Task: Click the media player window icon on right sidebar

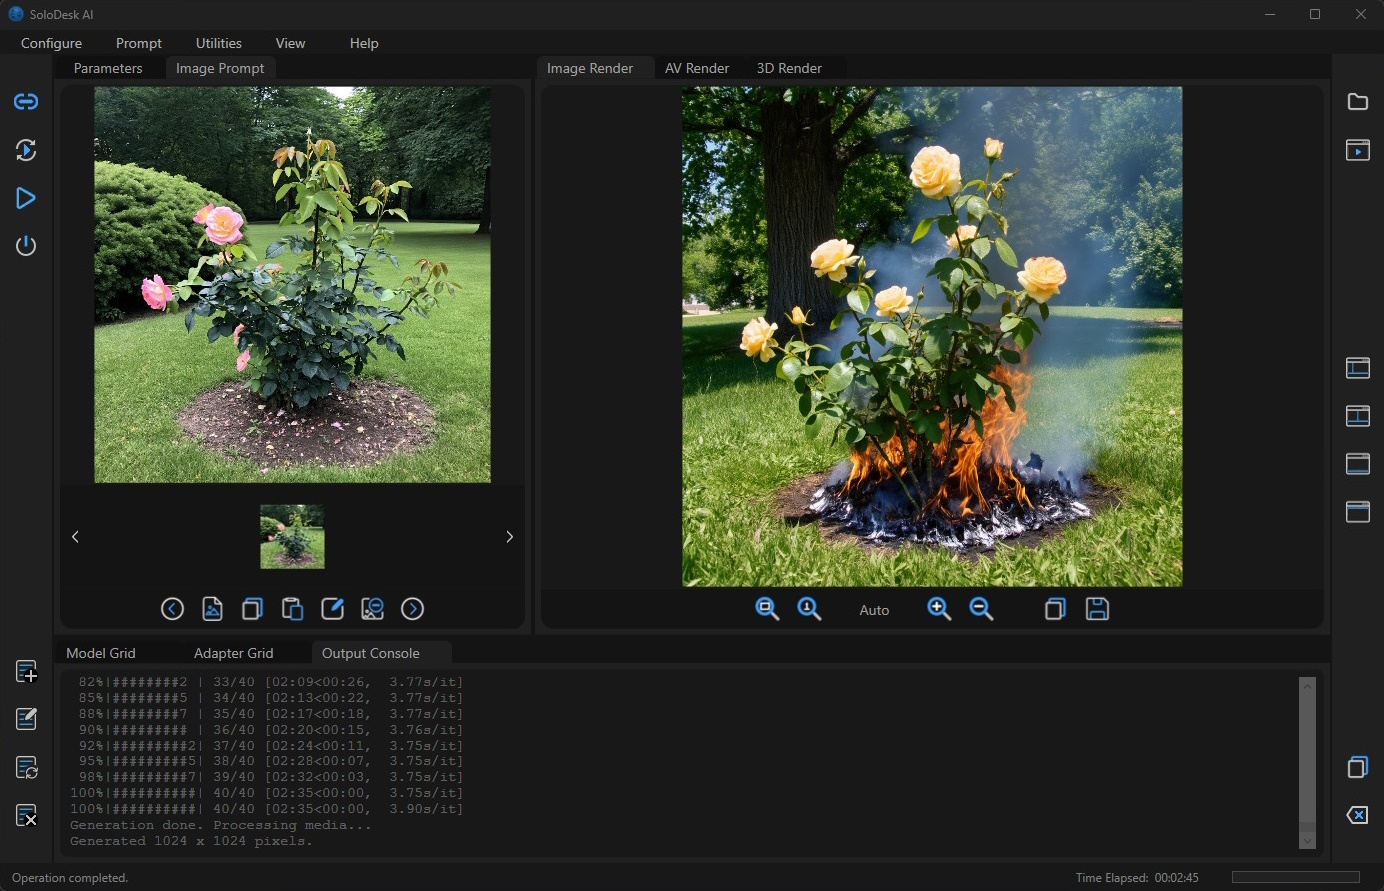Action: (x=1357, y=150)
